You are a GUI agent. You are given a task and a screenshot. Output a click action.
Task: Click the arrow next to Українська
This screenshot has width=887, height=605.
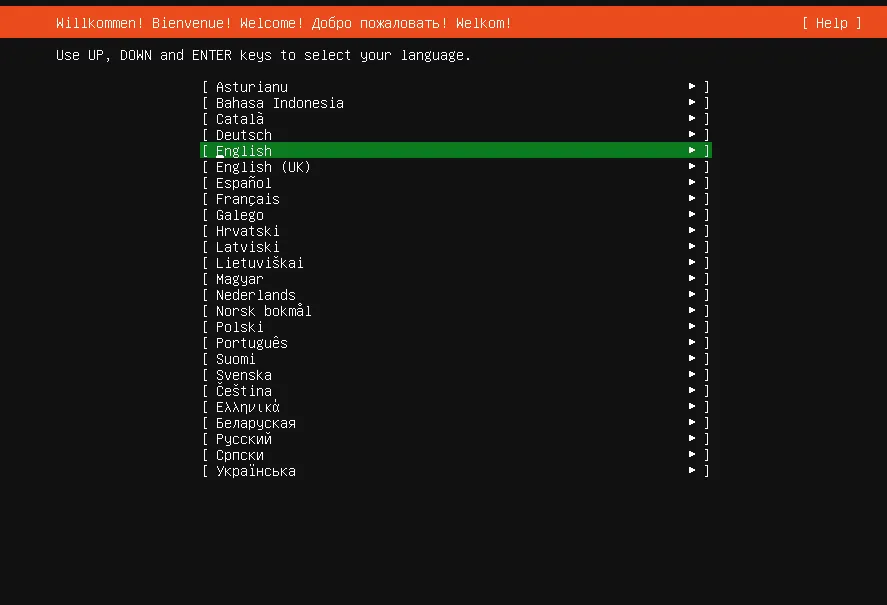[x=692, y=471]
